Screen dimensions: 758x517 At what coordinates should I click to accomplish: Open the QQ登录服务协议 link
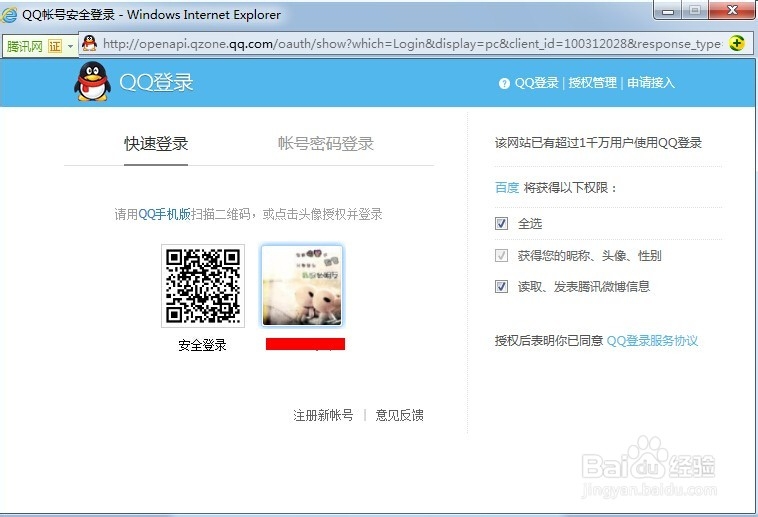(652, 341)
